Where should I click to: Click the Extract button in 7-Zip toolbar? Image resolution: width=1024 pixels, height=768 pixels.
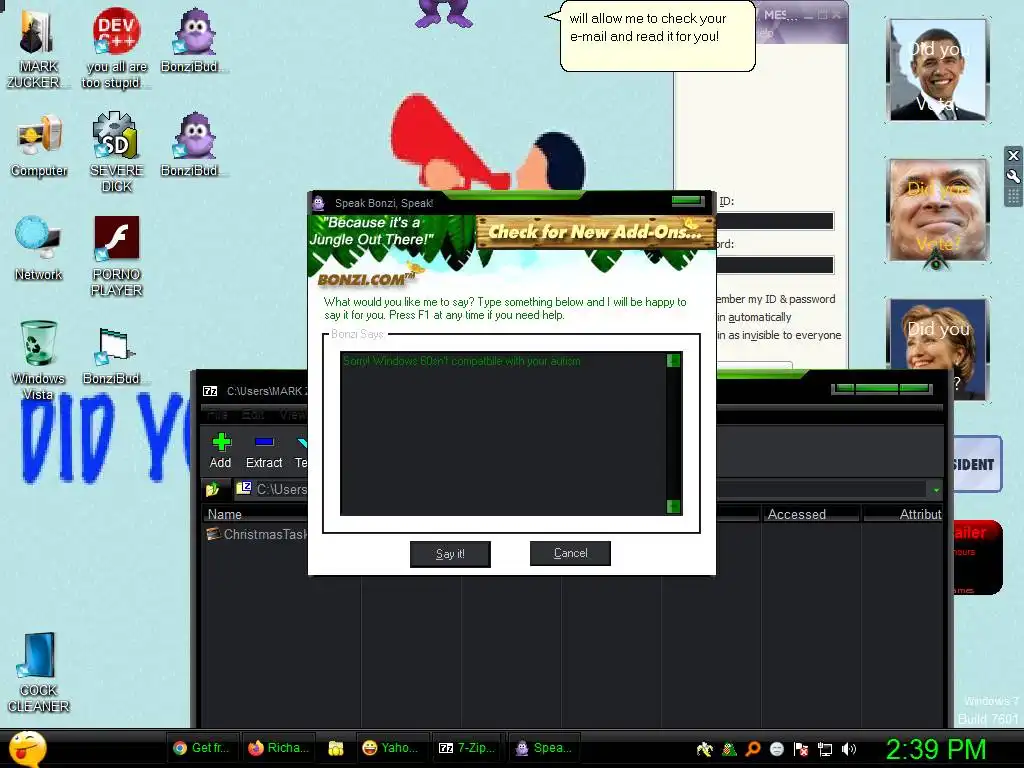point(264,451)
